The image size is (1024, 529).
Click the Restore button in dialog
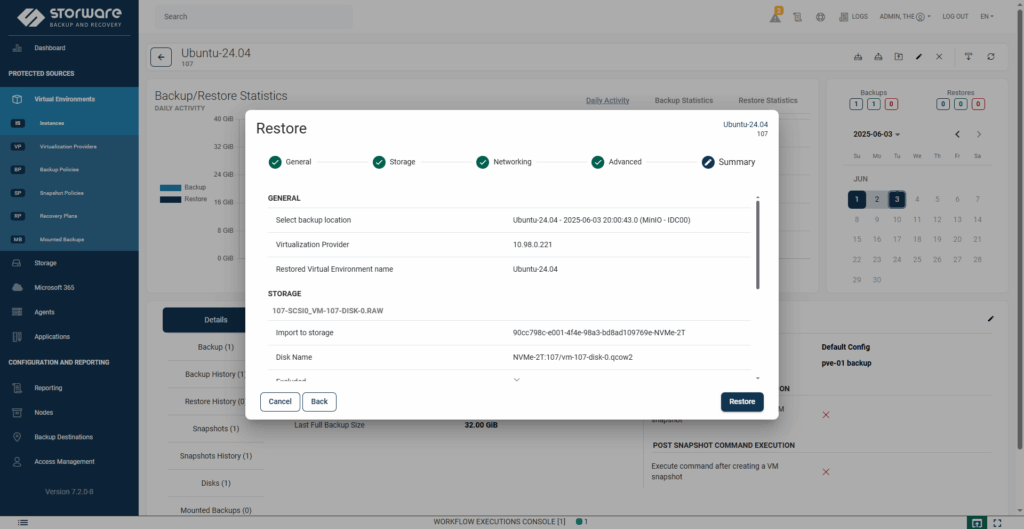click(741, 401)
